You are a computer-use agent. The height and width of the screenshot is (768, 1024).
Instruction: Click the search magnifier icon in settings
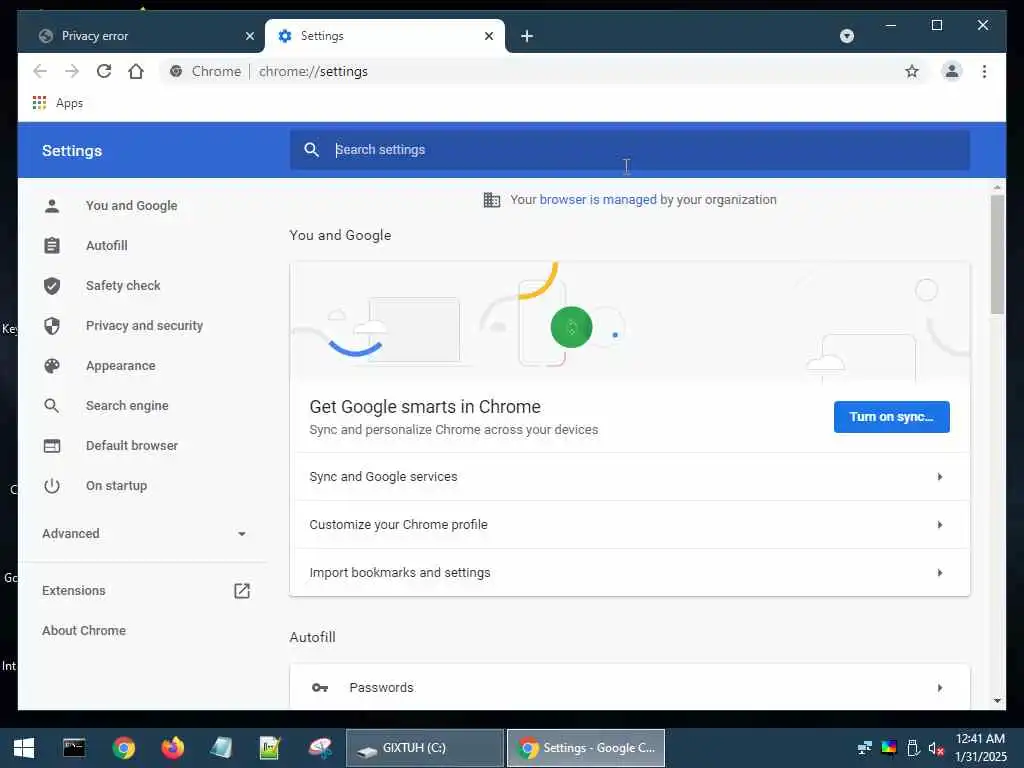(x=312, y=150)
